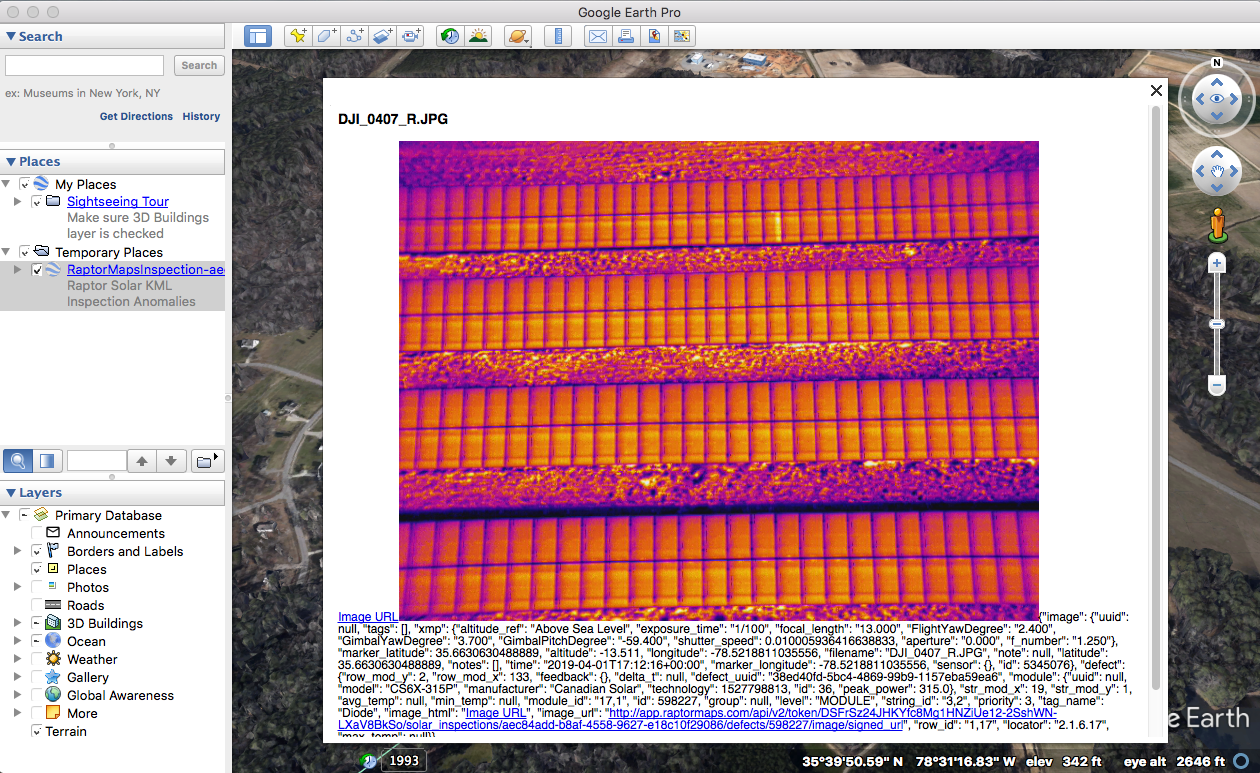This screenshot has height=773, width=1260.
Task: Toggle sunlight across the landscape
Action: point(478,36)
